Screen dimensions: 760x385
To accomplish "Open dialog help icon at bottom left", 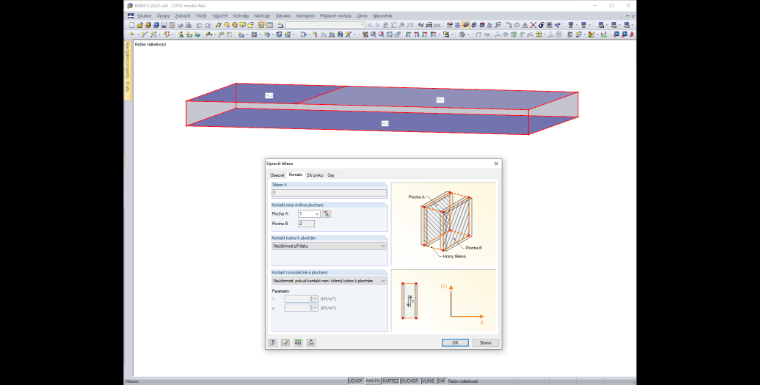I will 273,342.
